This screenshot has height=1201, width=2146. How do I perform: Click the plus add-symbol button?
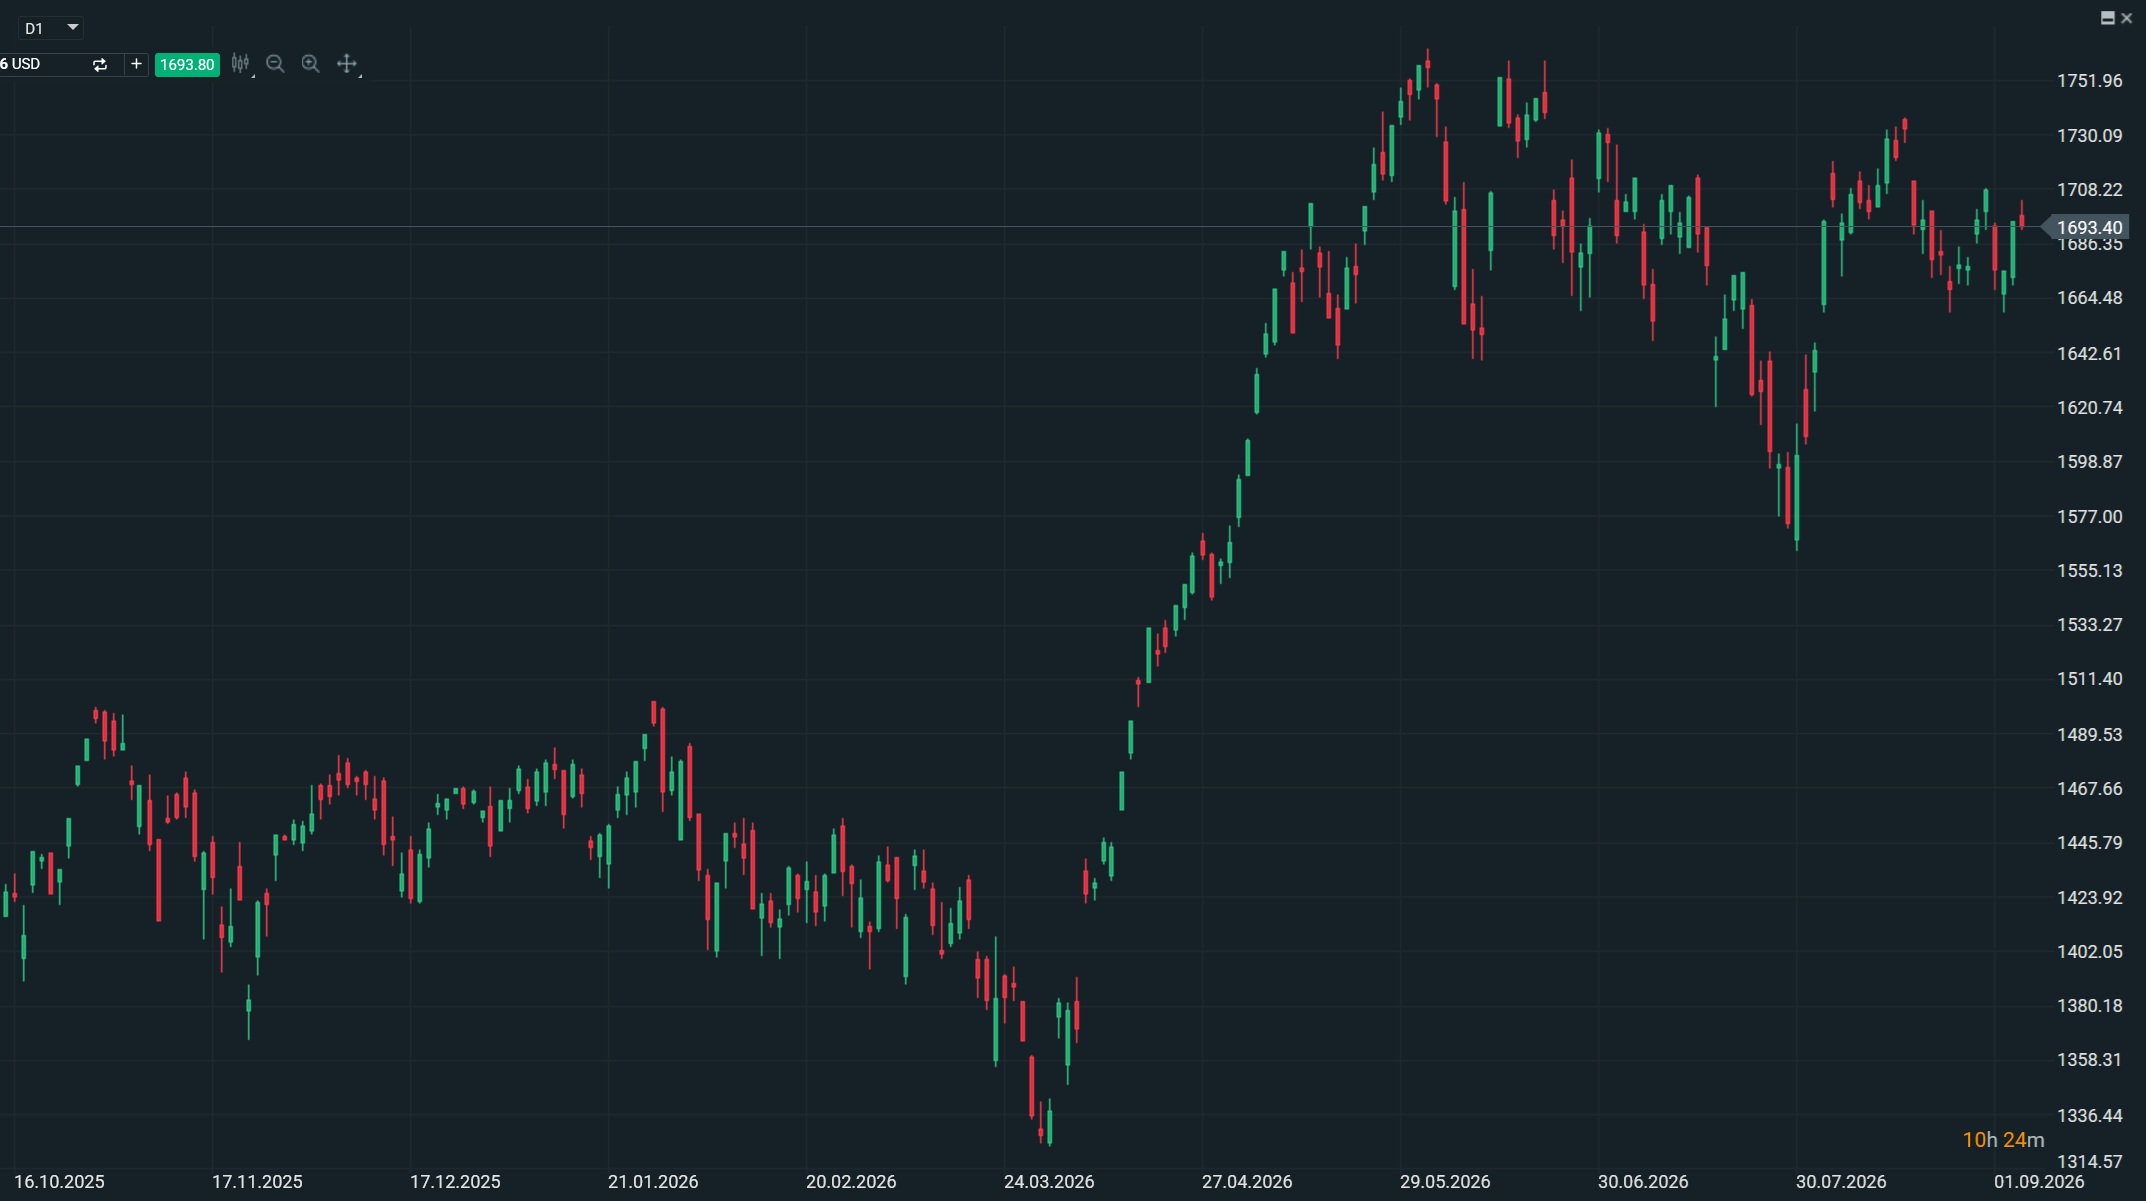click(x=137, y=64)
